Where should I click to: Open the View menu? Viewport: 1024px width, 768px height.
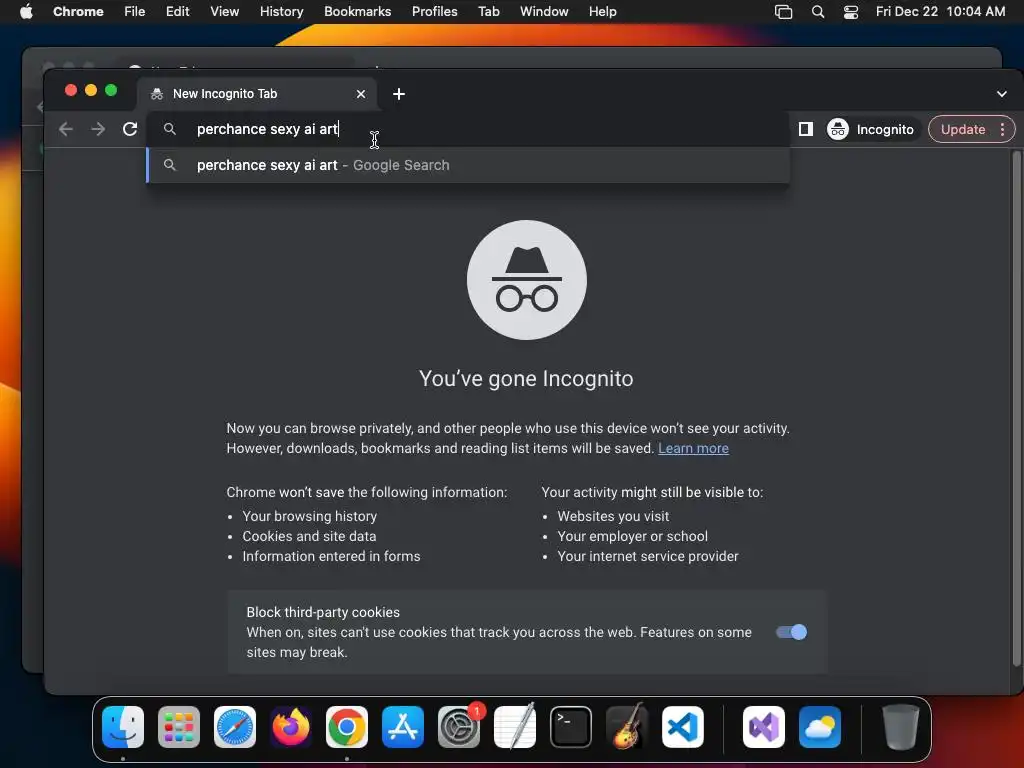[x=225, y=12]
